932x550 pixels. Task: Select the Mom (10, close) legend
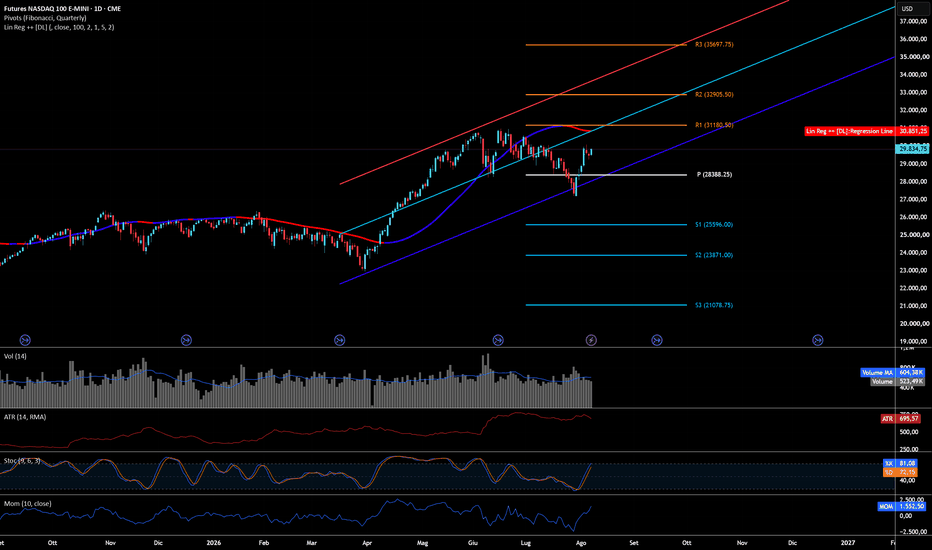(27, 504)
